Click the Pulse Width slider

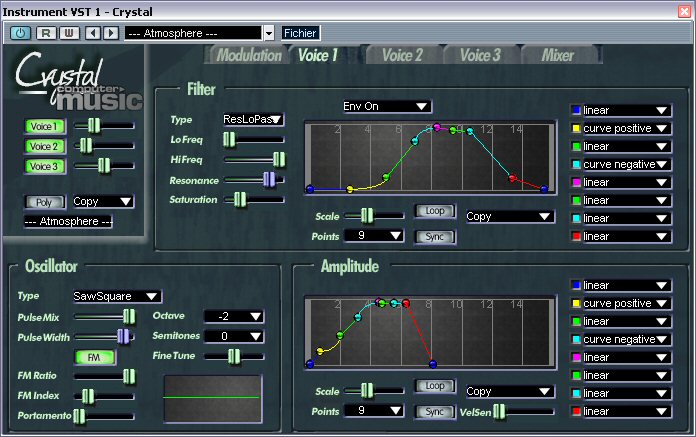pyautogui.click(x=104, y=337)
